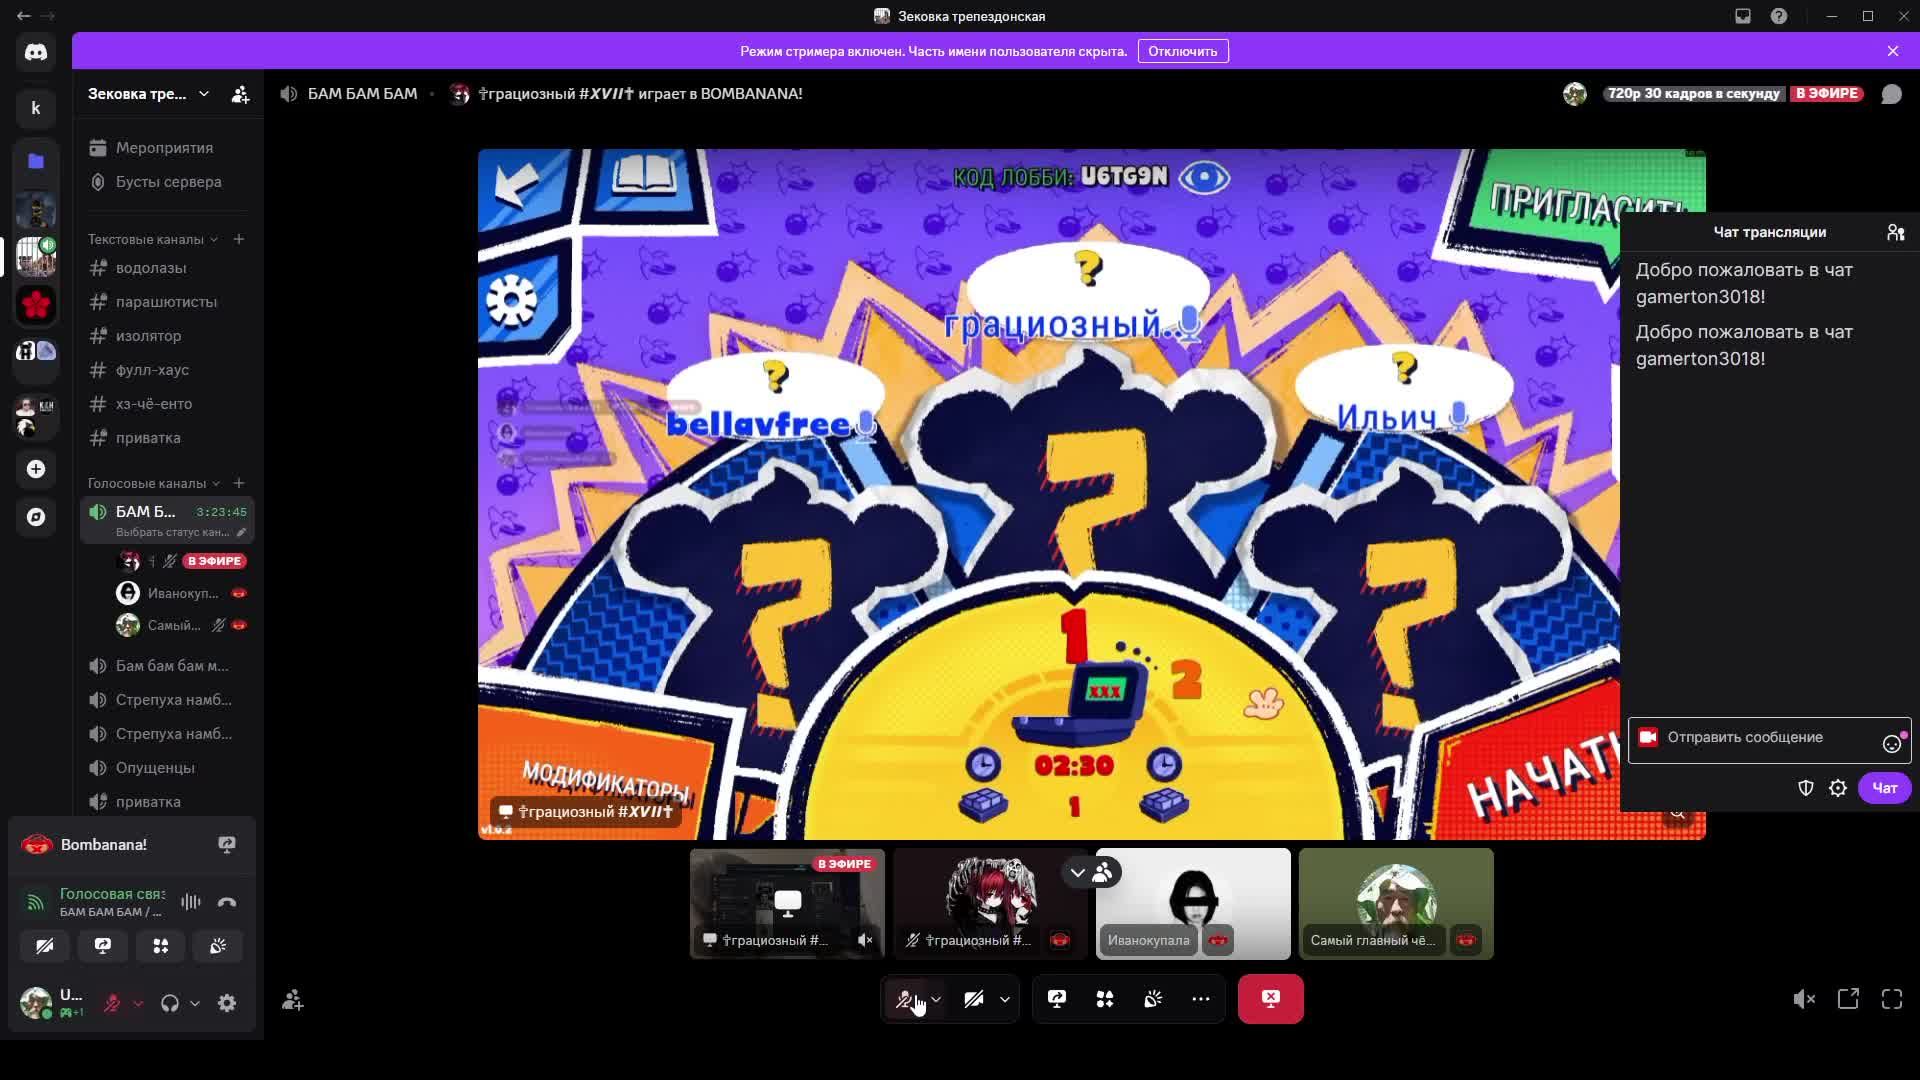This screenshot has width=1920, height=1080.
Task: Open activities launcher in bottom call bar
Action: pyautogui.click(x=1105, y=999)
